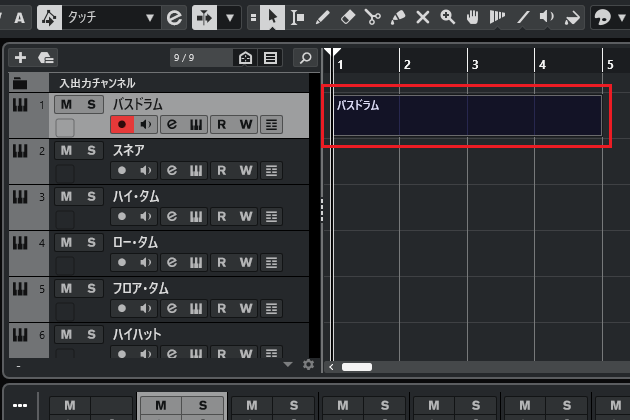Solo the スネア track
630x420 pixels.
(90, 150)
